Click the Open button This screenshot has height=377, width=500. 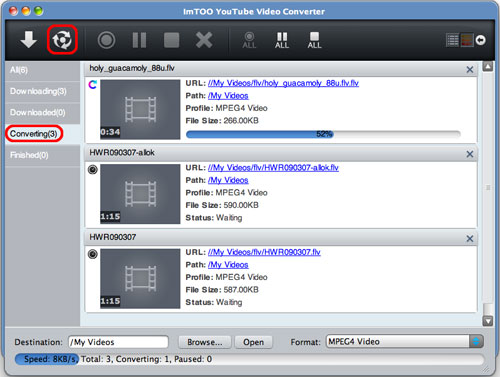click(x=253, y=342)
